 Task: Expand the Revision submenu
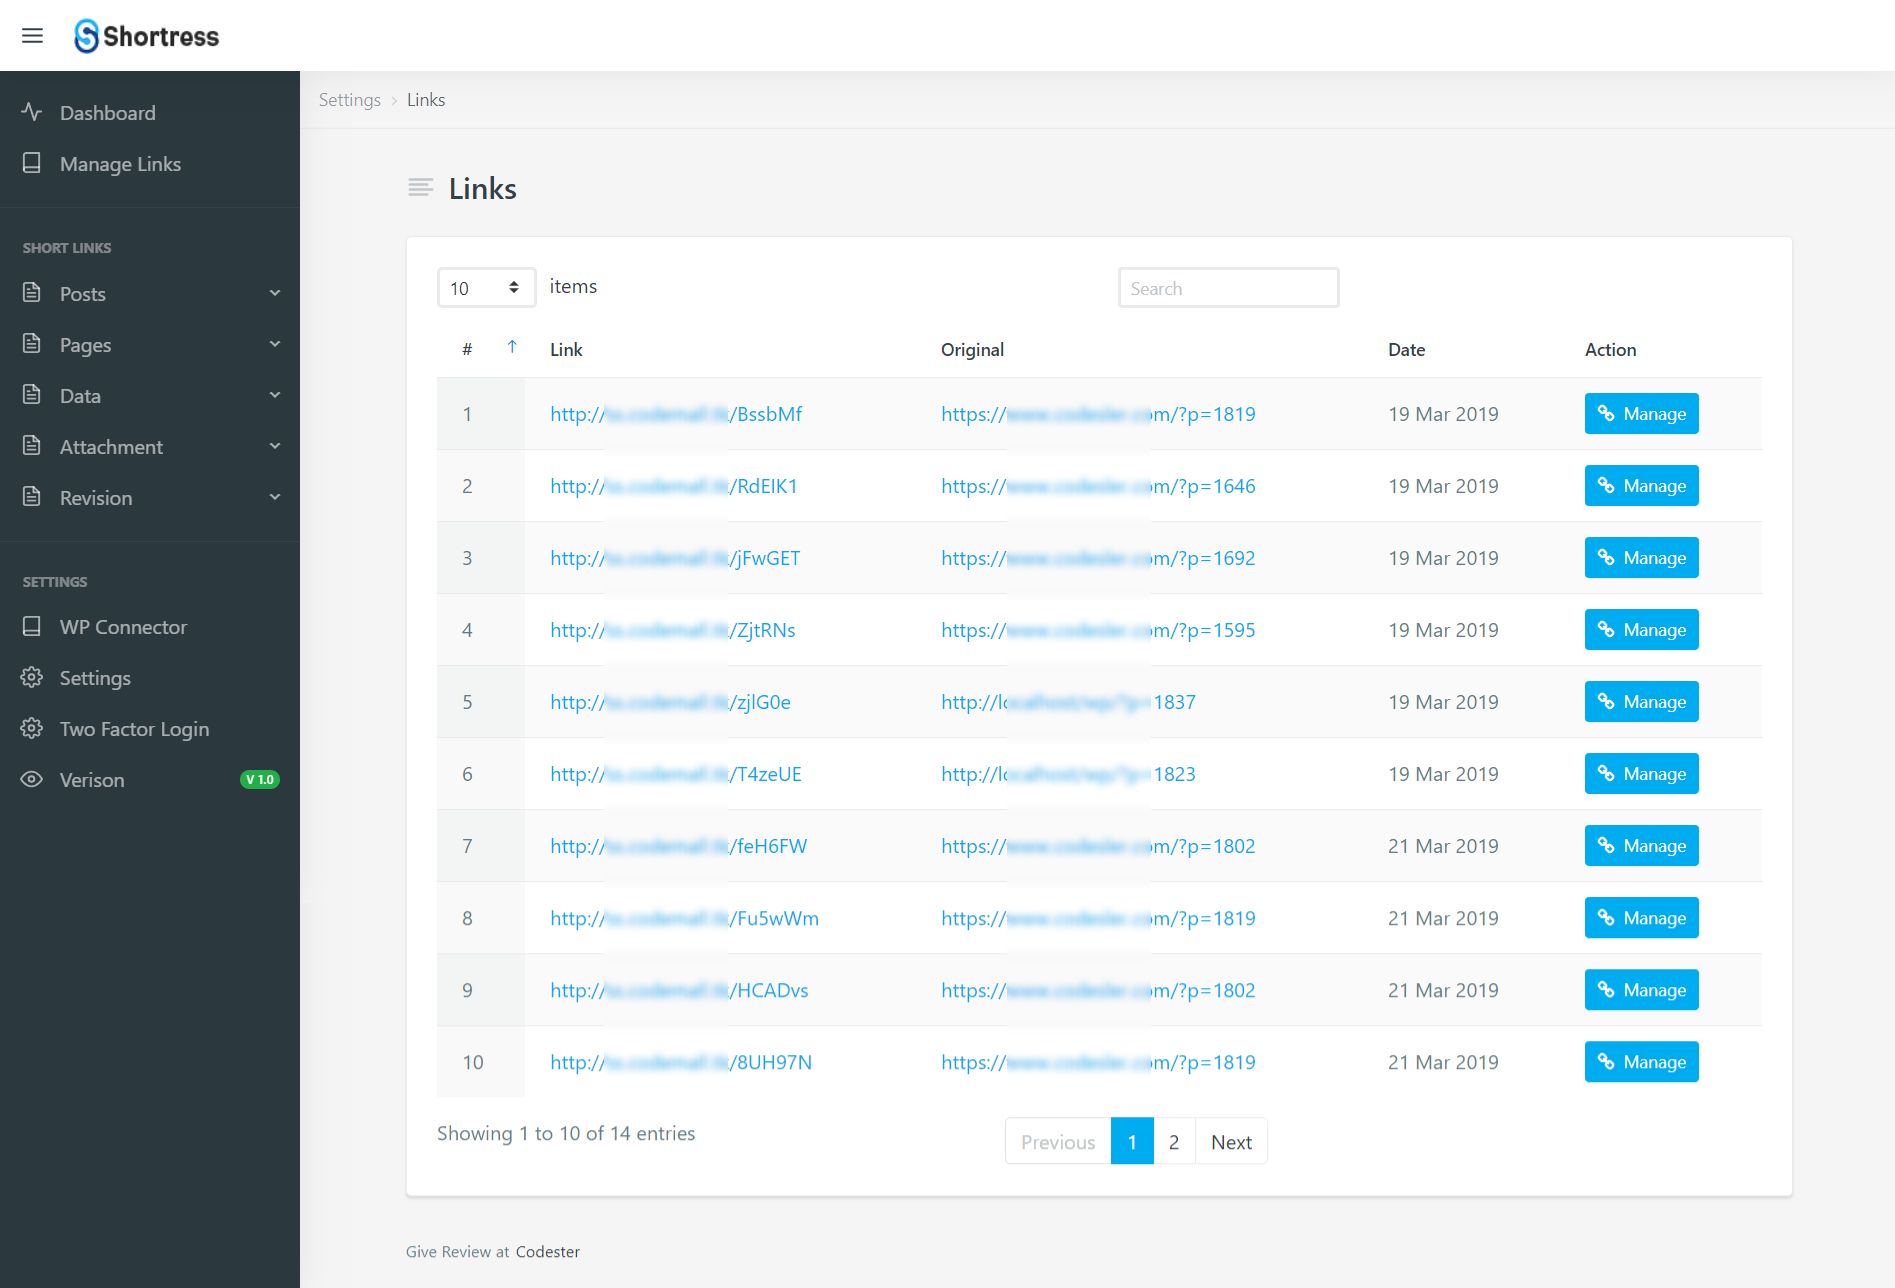click(x=274, y=498)
